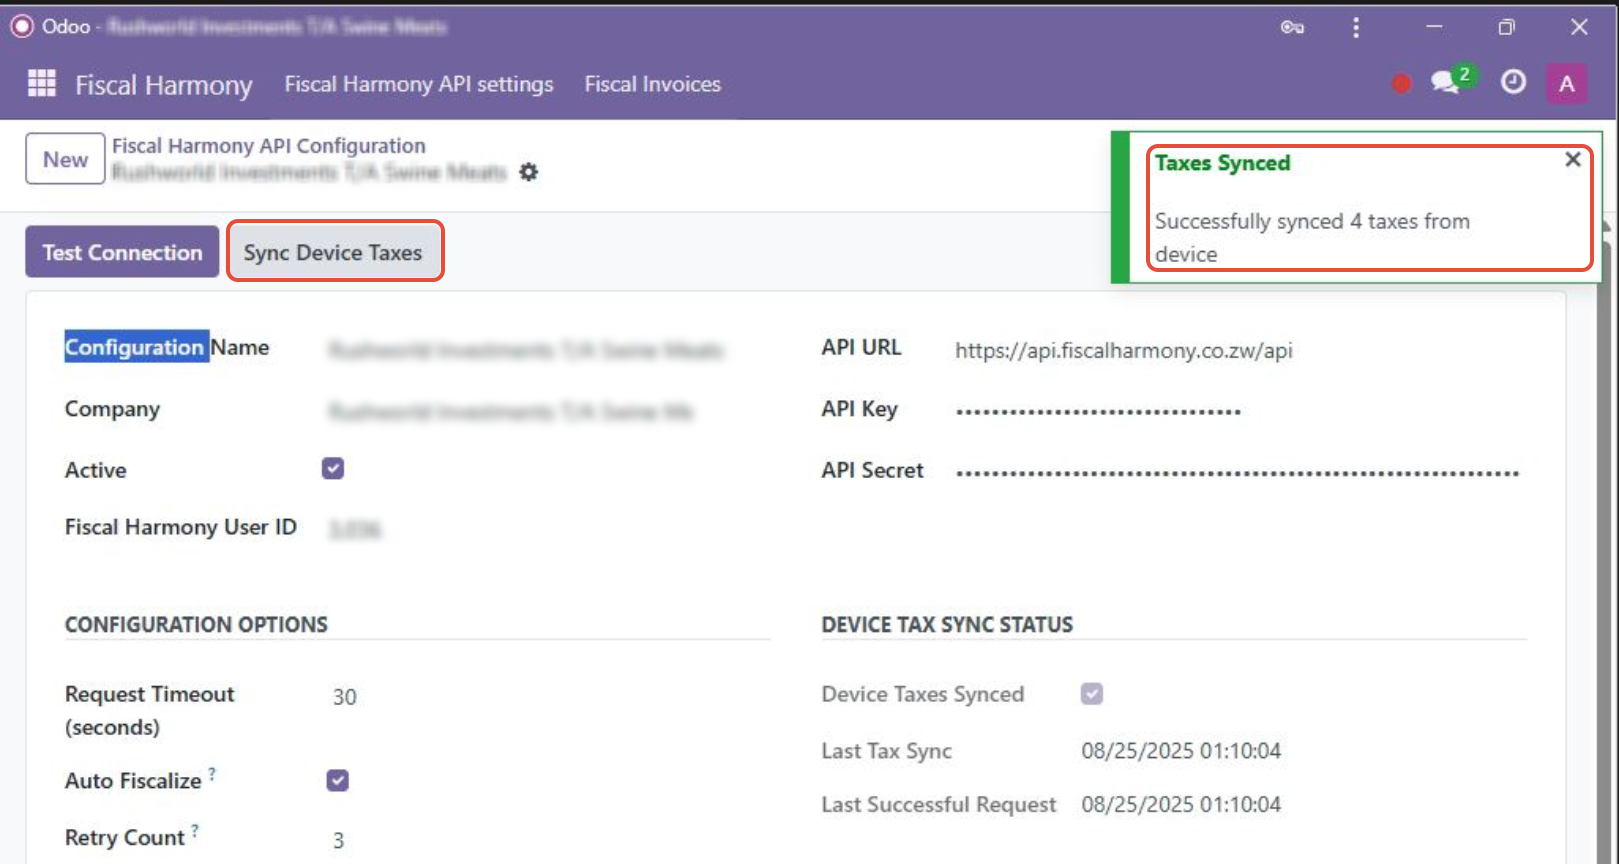Open the gear actions menu beside record name
The image size is (1619, 864).
click(x=529, y=172)
